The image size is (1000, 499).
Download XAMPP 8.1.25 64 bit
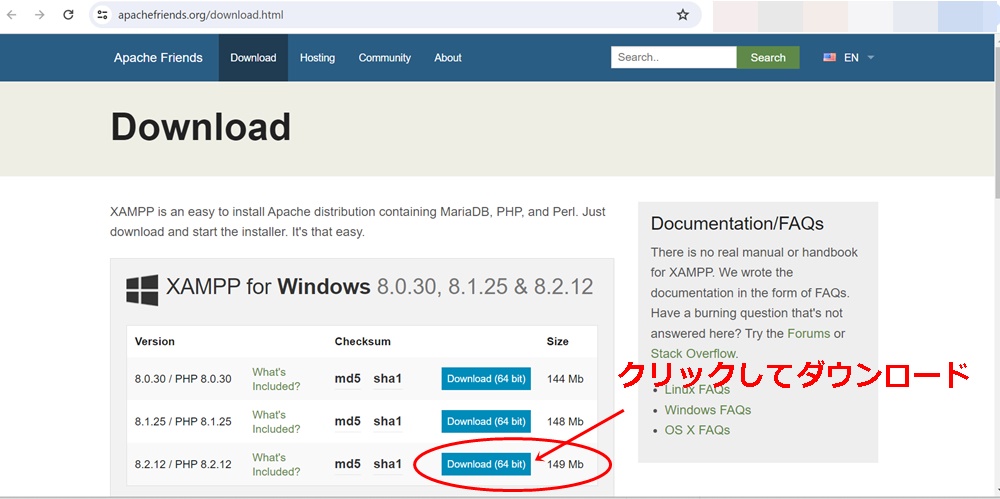pos(486,421)
